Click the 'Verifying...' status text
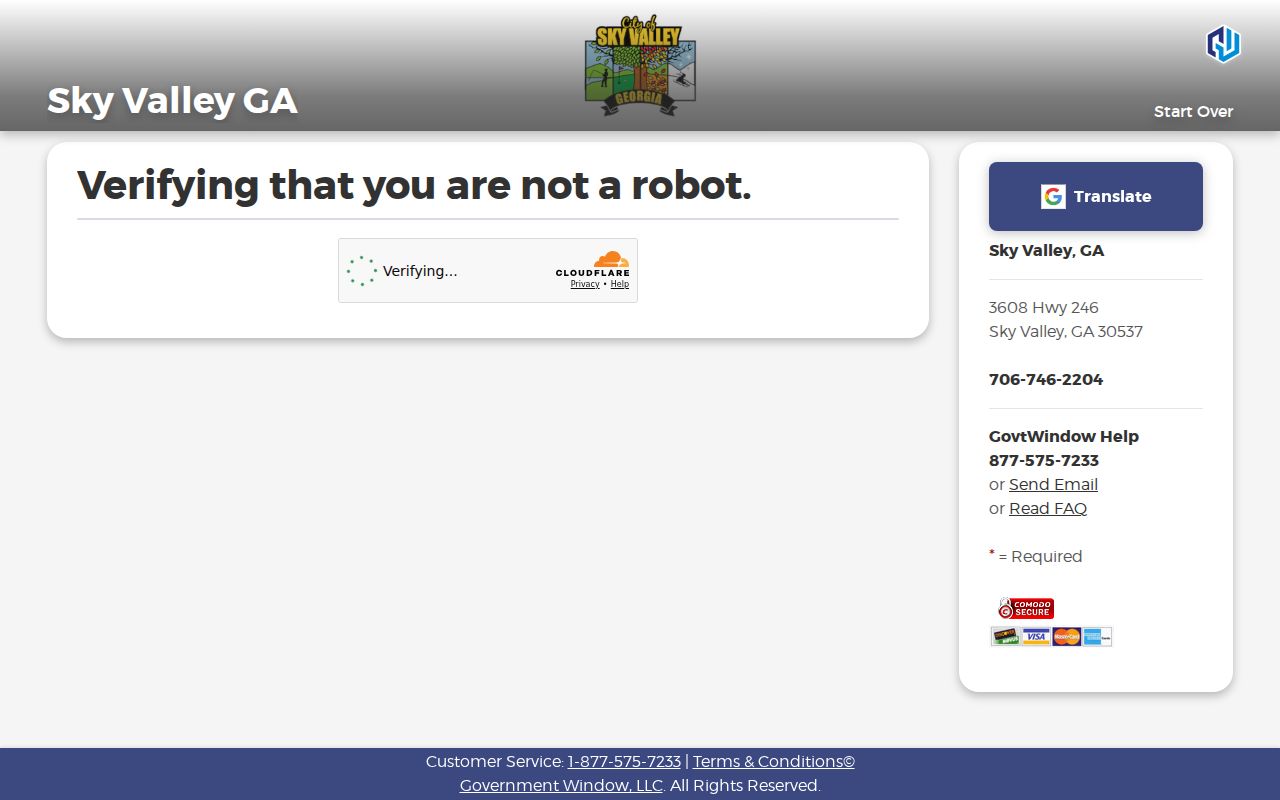Image resolution: width=1280 pixels, height=800 pixels. point(420,271)
